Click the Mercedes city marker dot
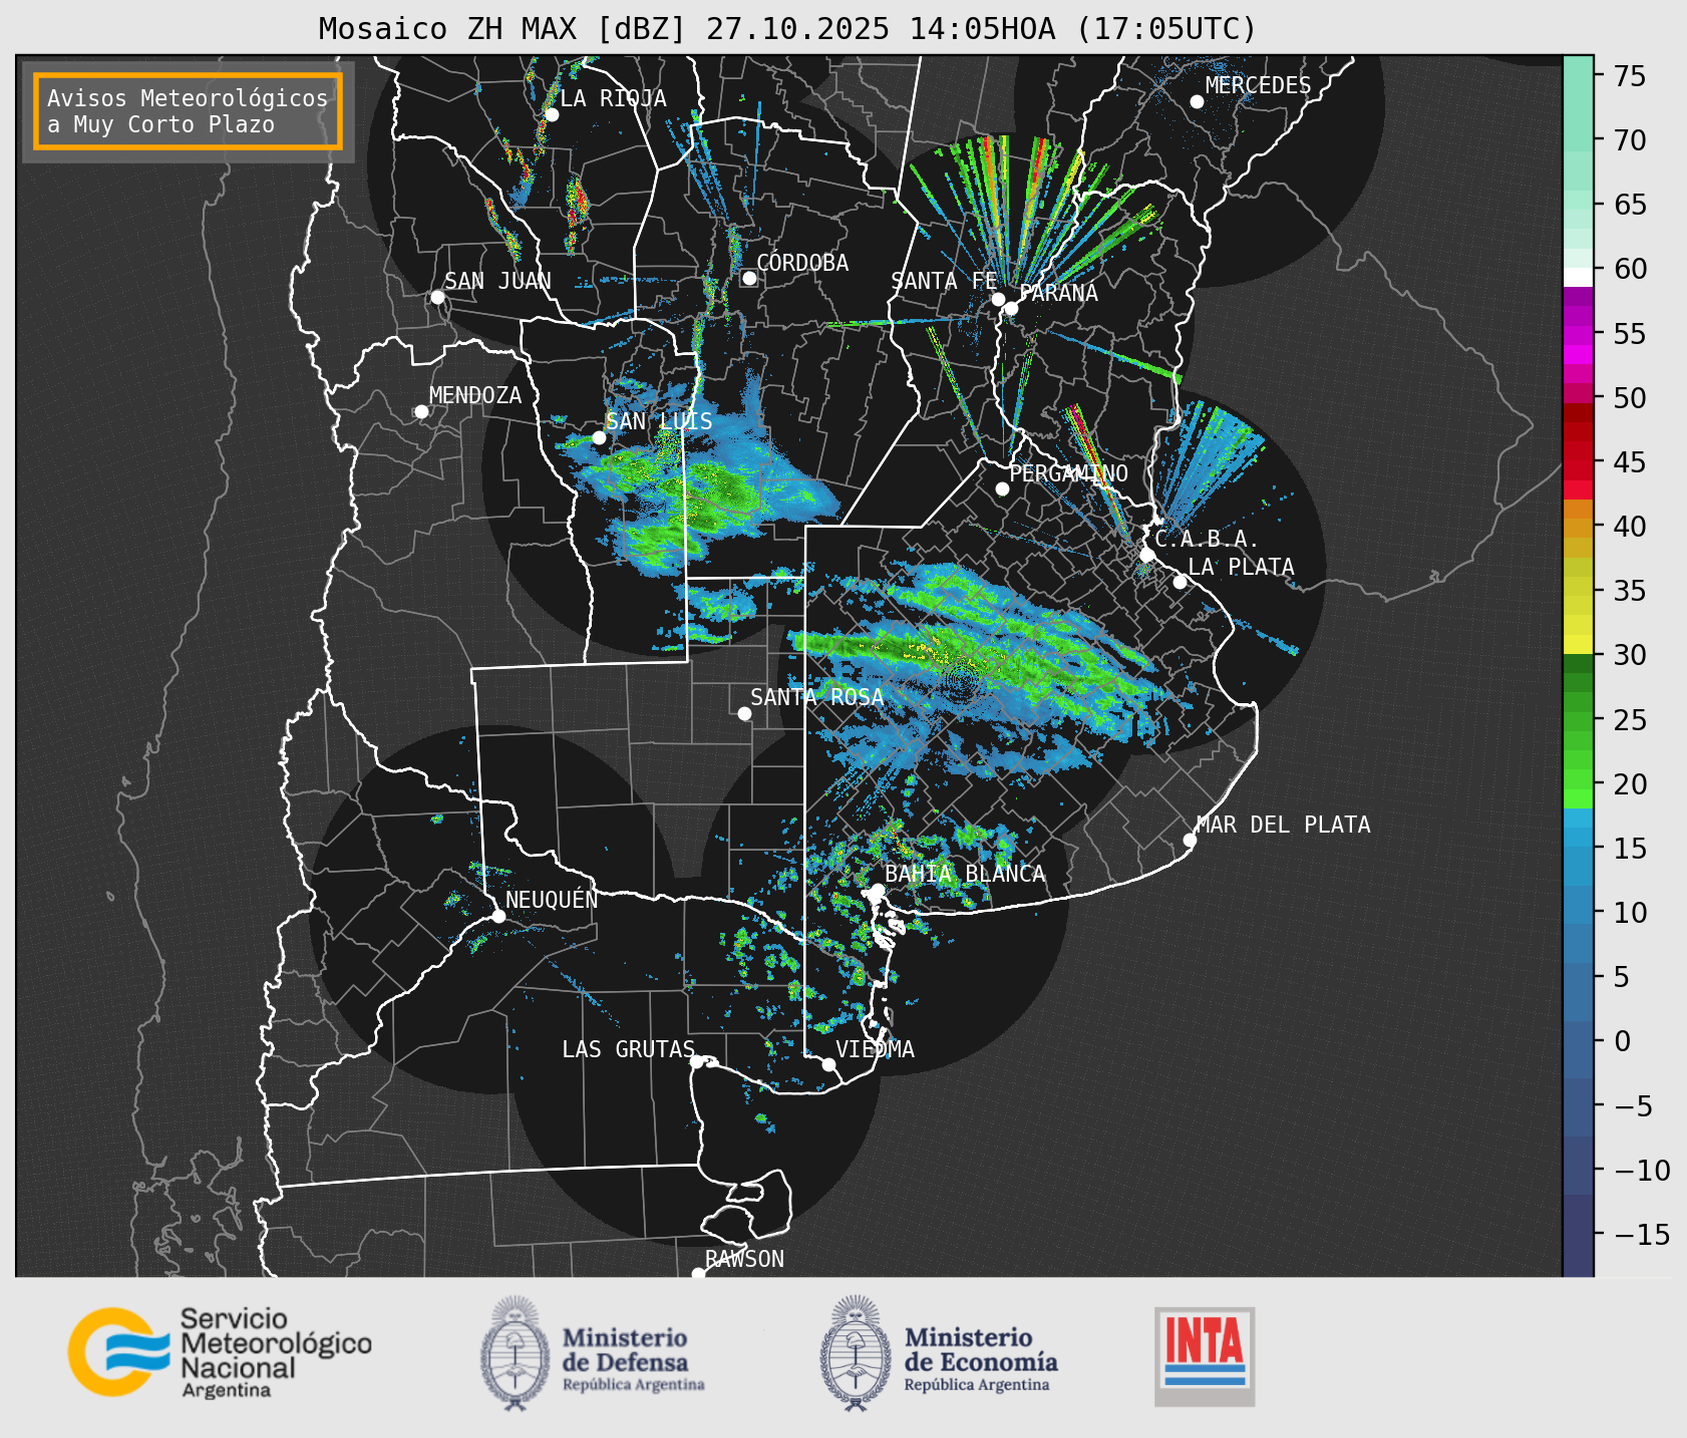This screenshot has width=1687, height=1438. [x=1196, y=102]
